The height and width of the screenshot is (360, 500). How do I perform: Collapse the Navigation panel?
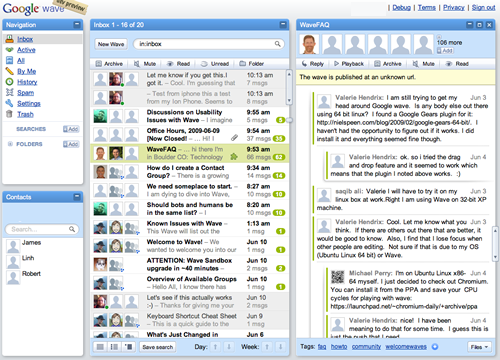click(77, 24)
